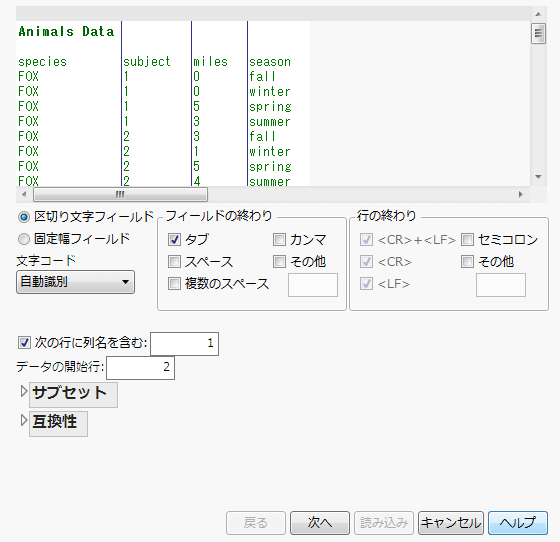560x542 pixels.
Task: Select the 区切り文字フィールド radio button
Action: [x=24, y=217]
